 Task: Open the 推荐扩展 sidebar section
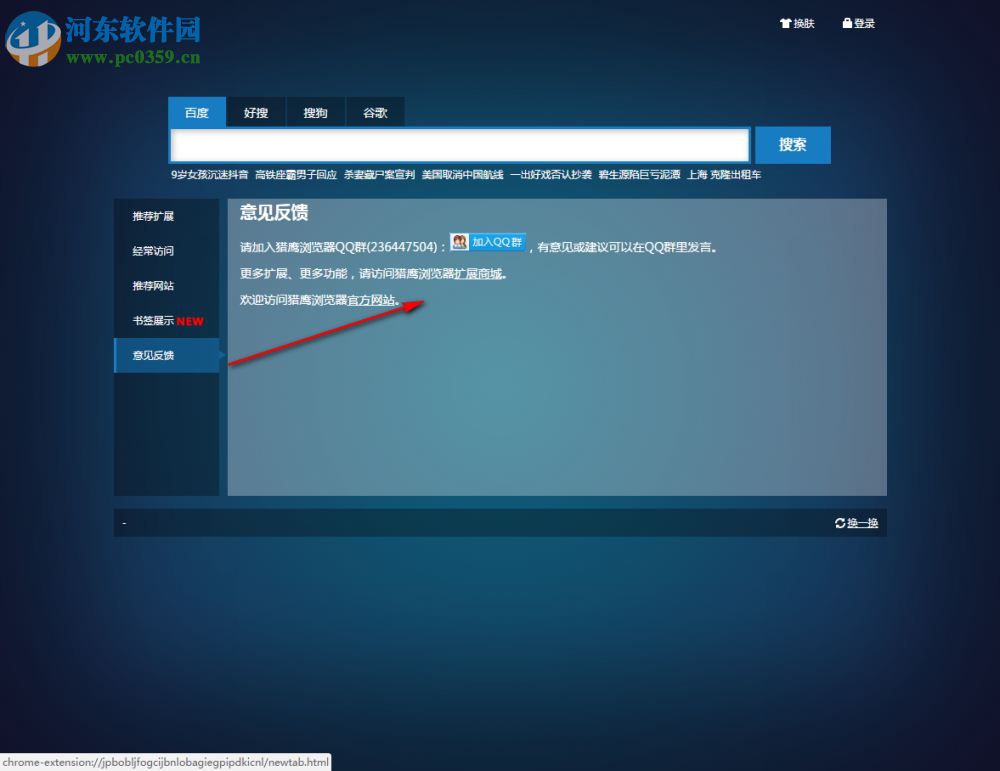(x=152, y=216)
